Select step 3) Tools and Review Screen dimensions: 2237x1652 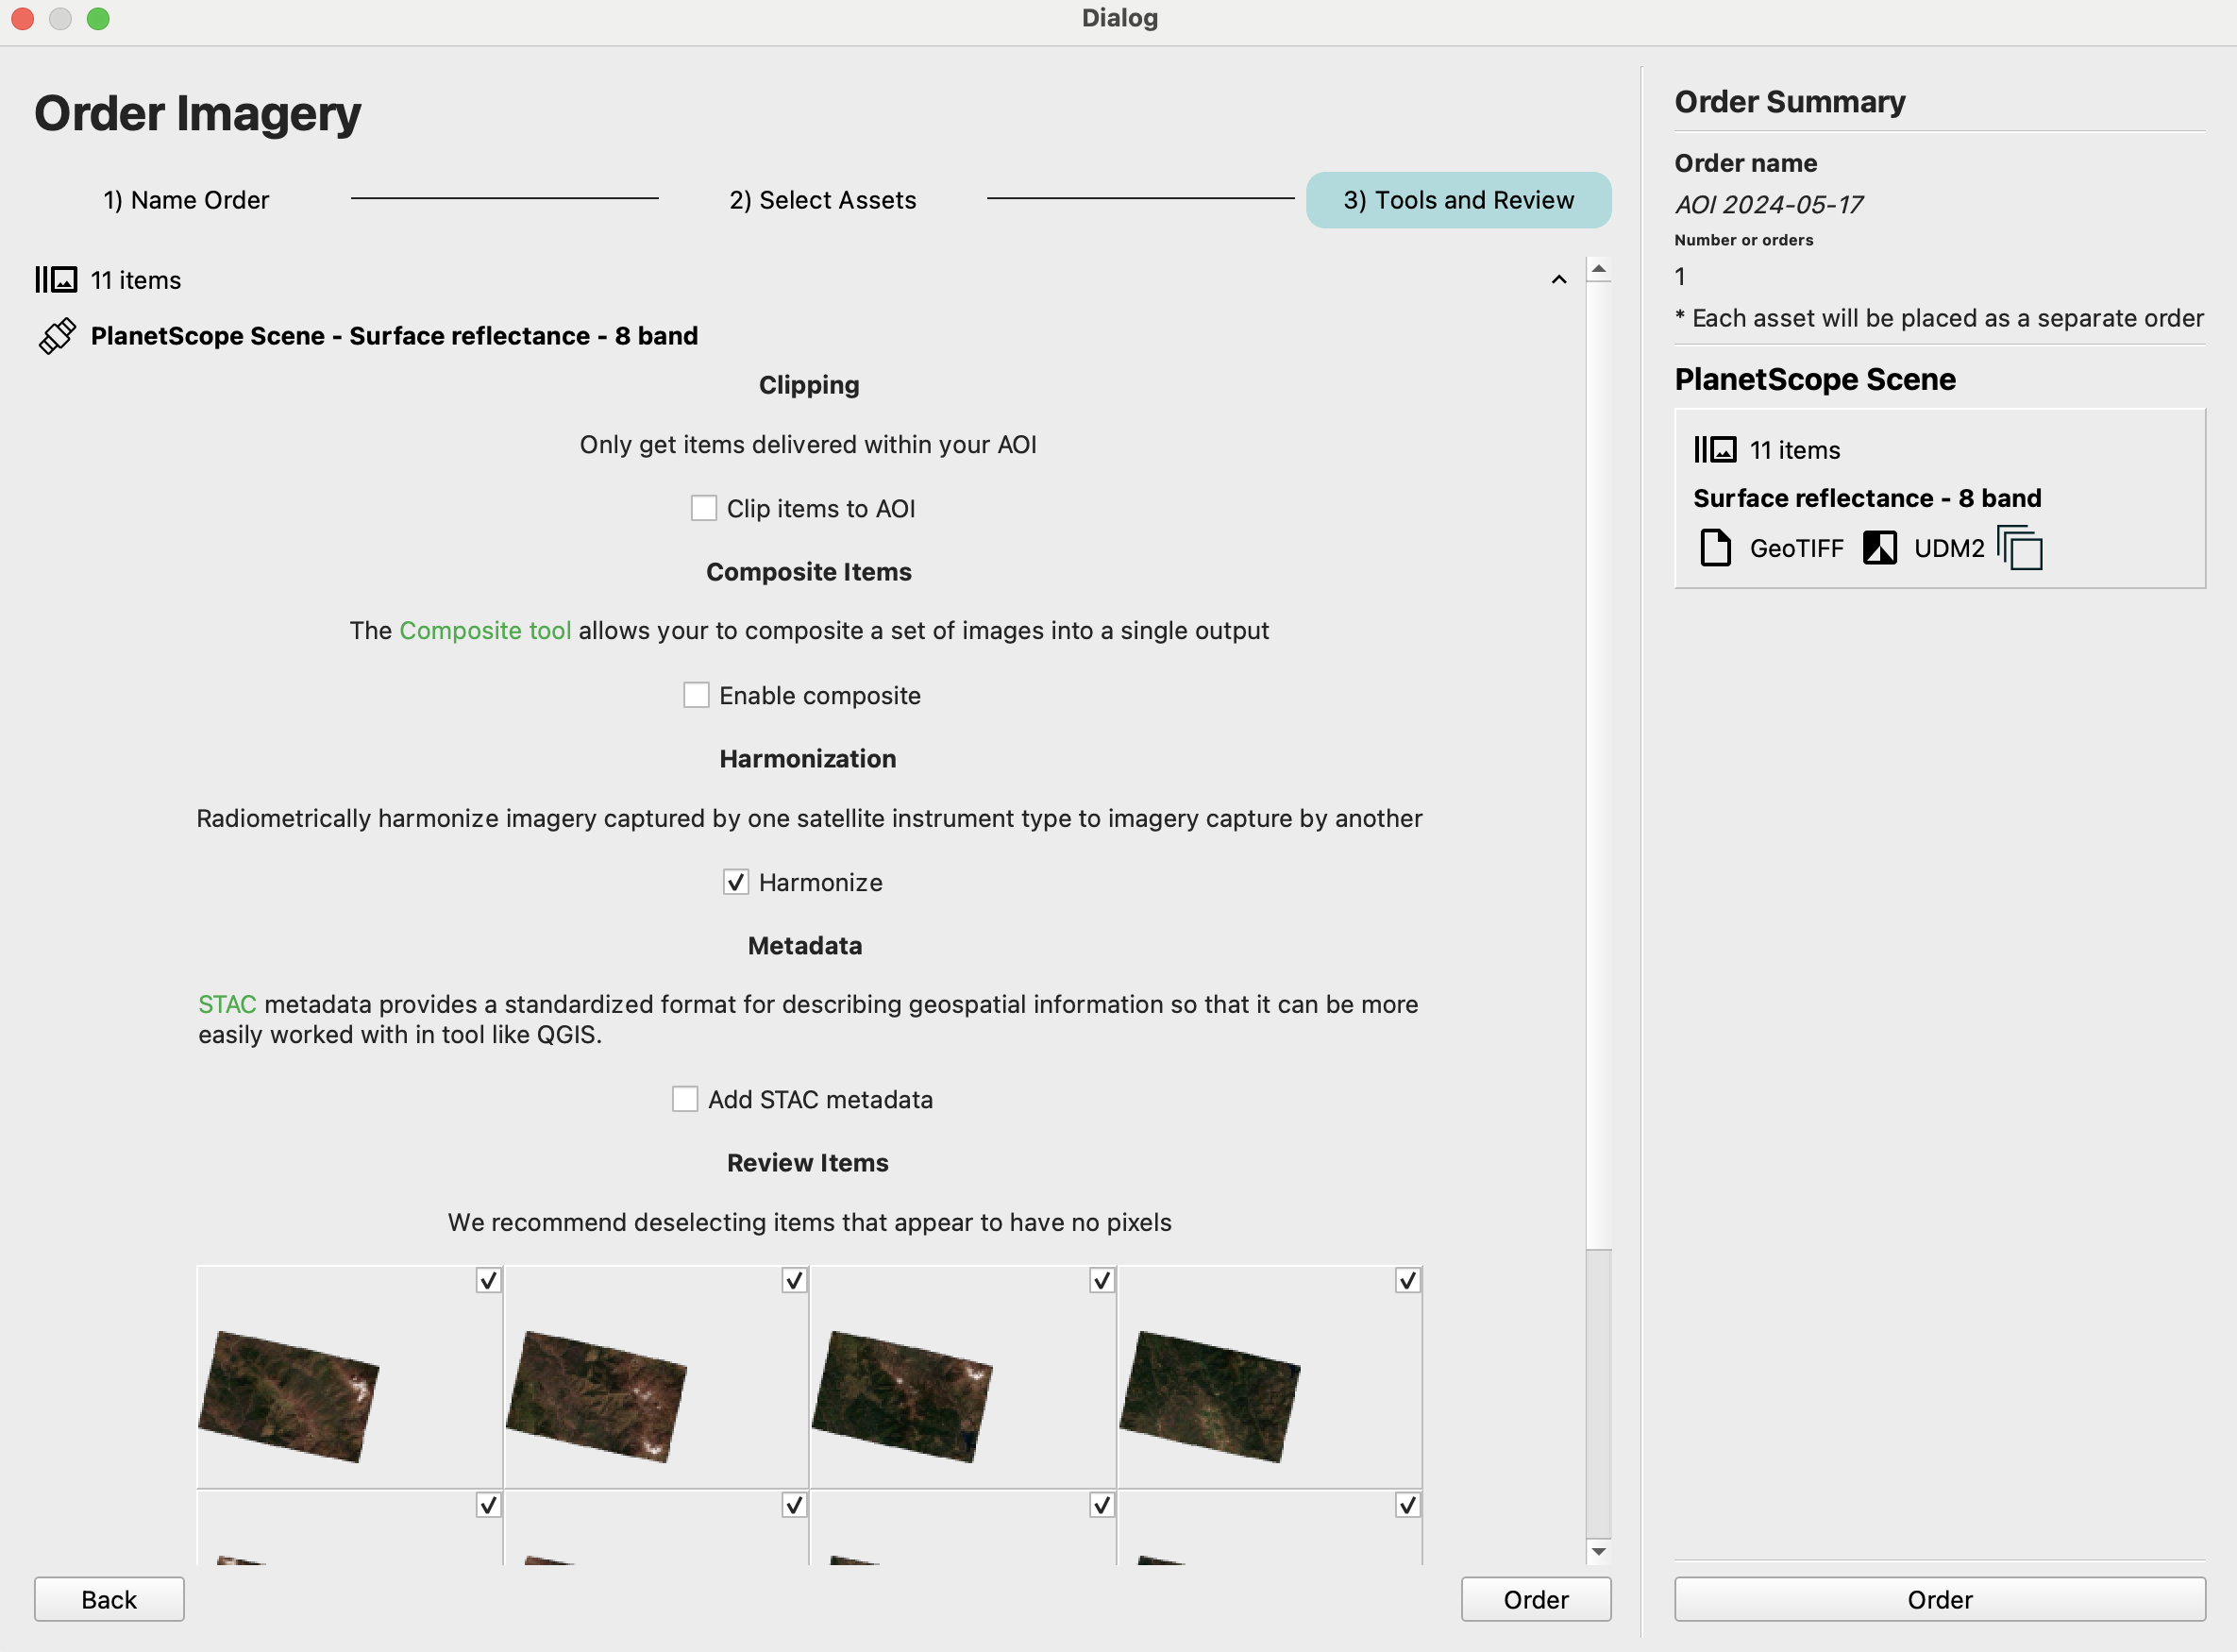click(1458, 200)
